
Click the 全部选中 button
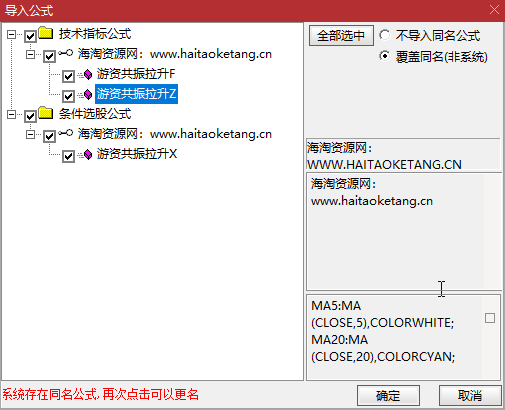click(341, 35)
